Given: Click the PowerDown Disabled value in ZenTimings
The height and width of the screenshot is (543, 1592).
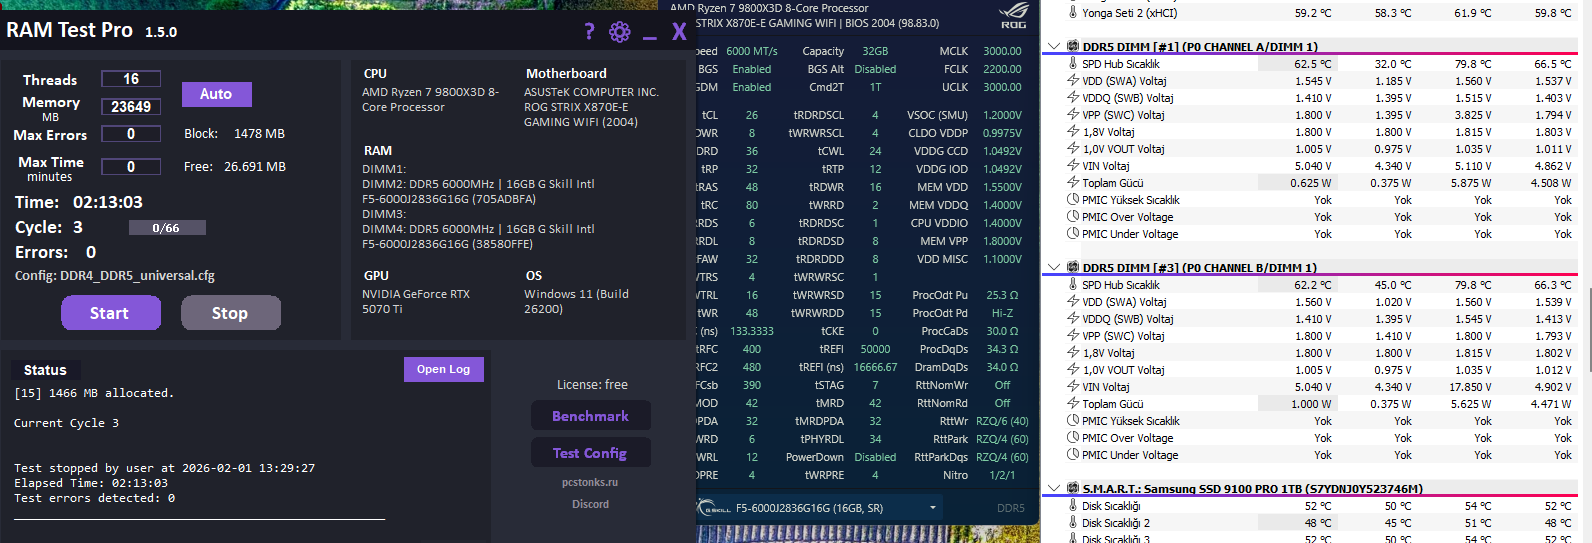Looking at the screenshot, I should pyautogui.click(x=875, y=457).
